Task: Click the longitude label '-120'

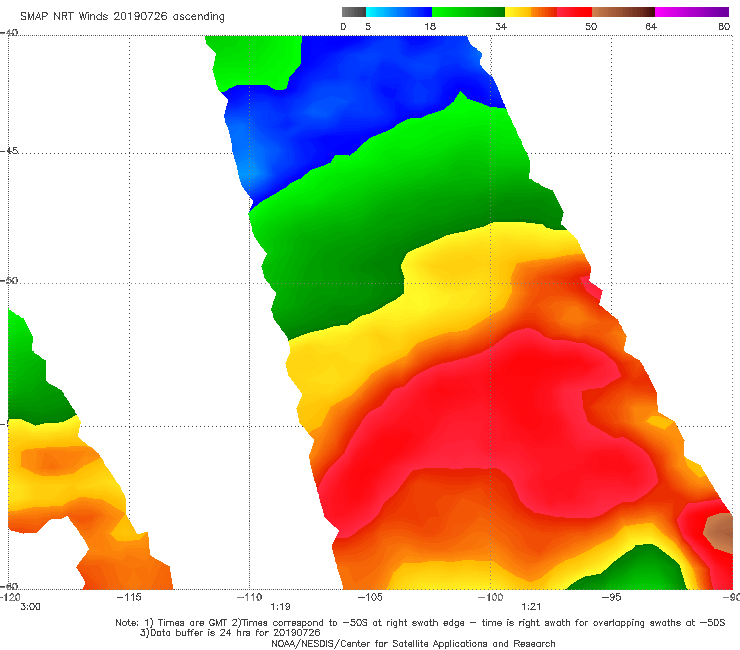Action: pos(10,597)
